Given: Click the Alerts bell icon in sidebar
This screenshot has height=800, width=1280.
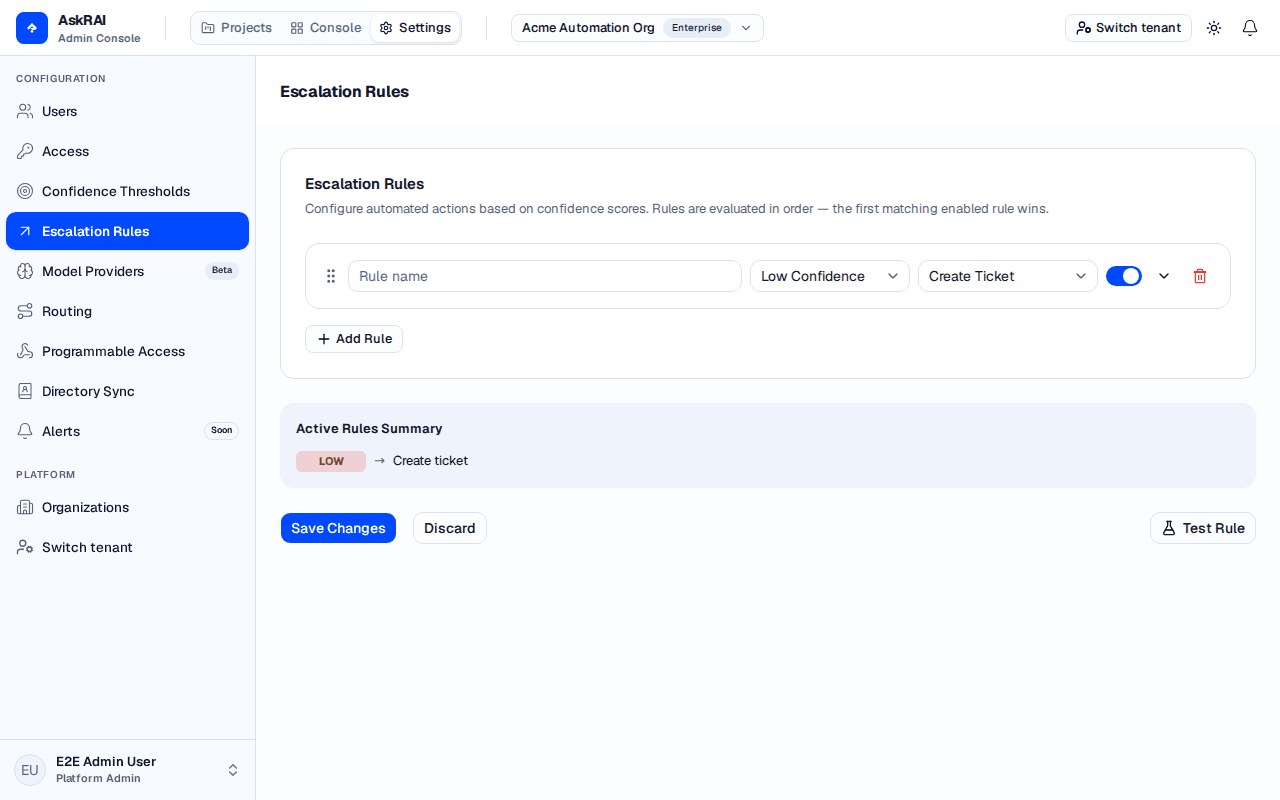Looking at the screenshot, I should 25,431.
